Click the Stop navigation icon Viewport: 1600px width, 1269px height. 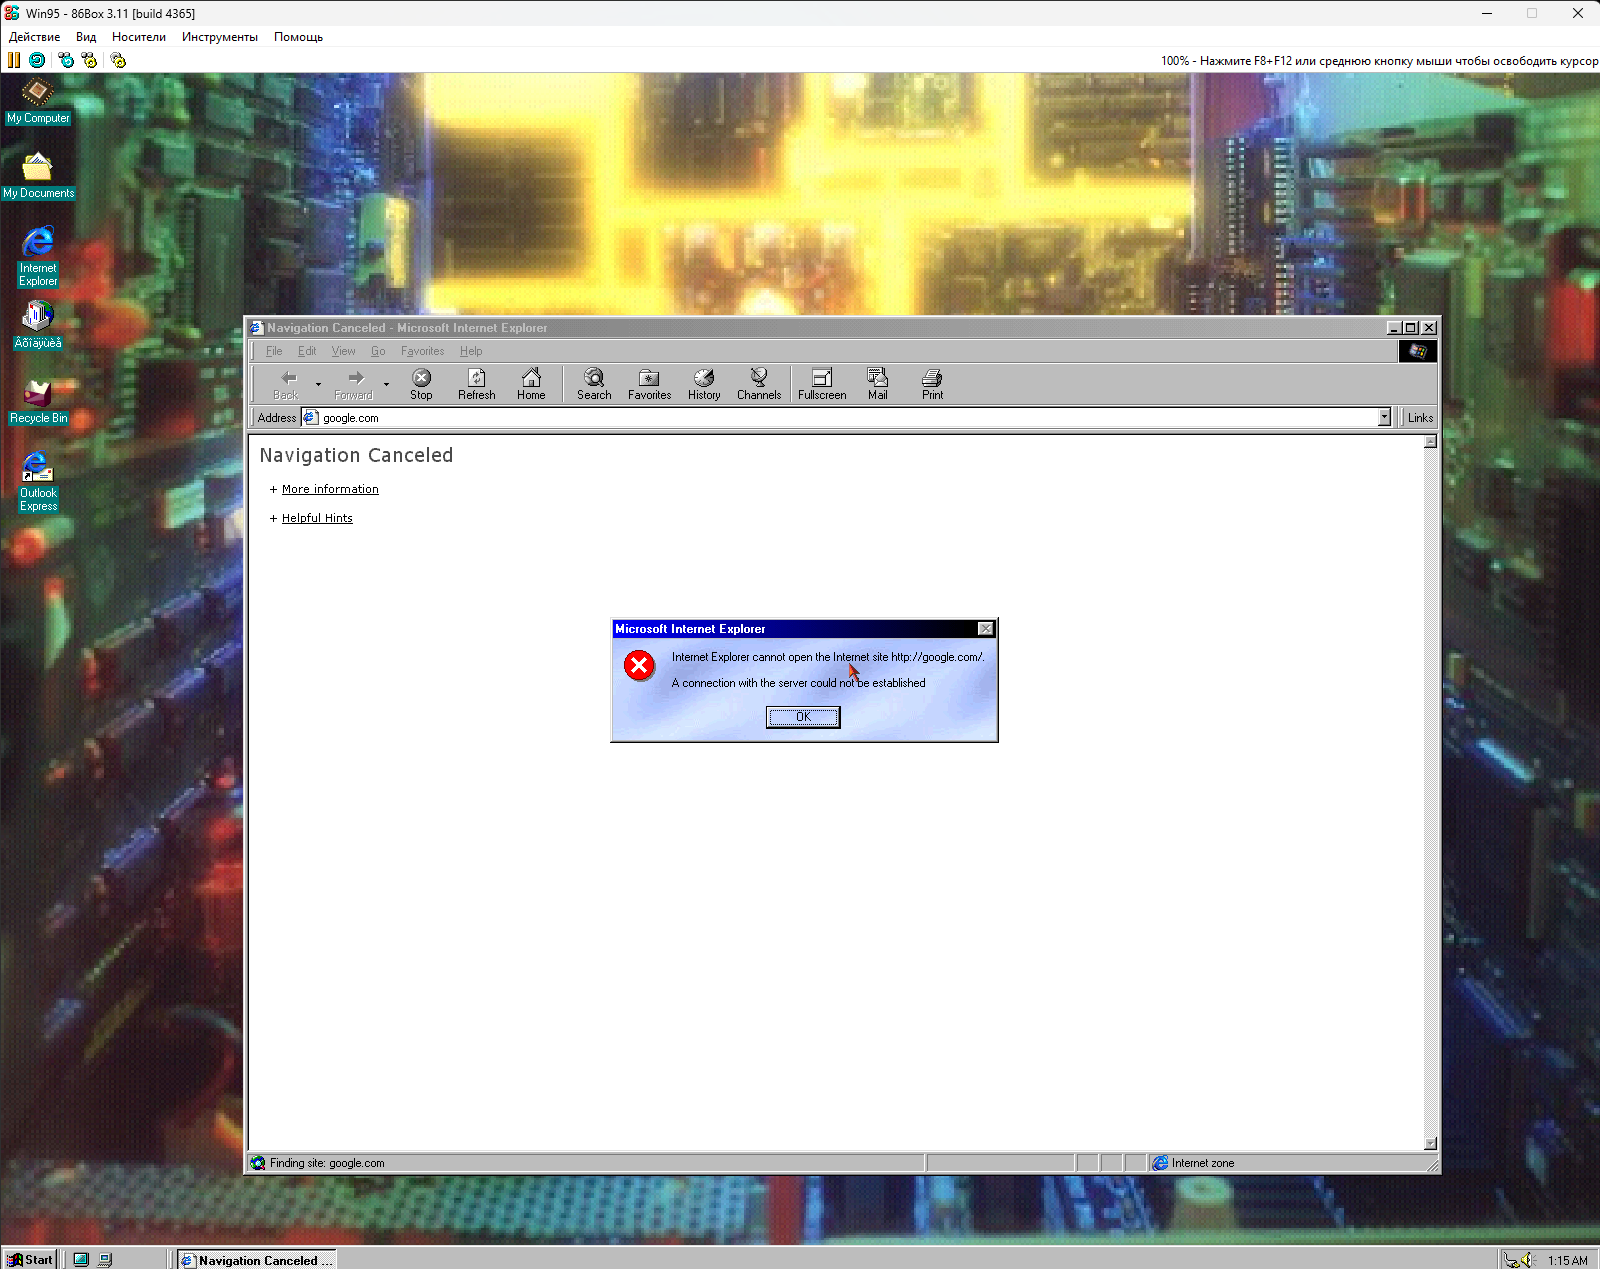pyautogui.click(x=420, y=383)
